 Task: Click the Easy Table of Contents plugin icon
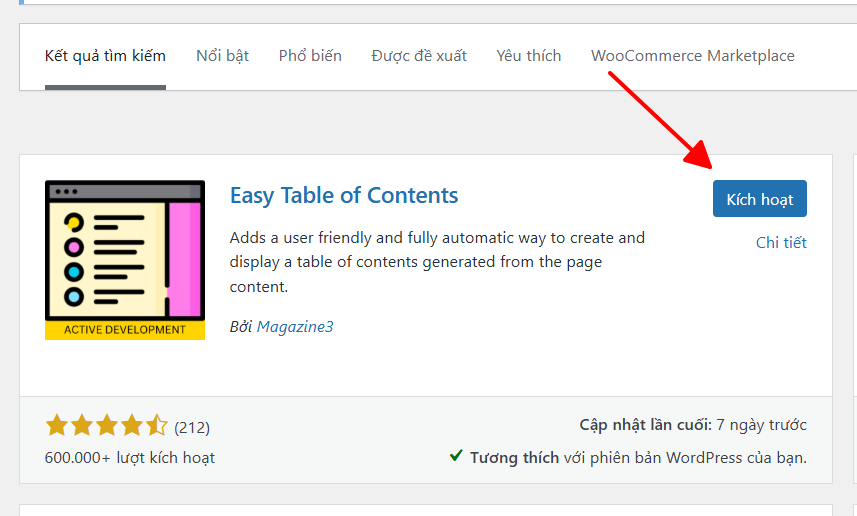pyautogui.click(x=125, y=260)
